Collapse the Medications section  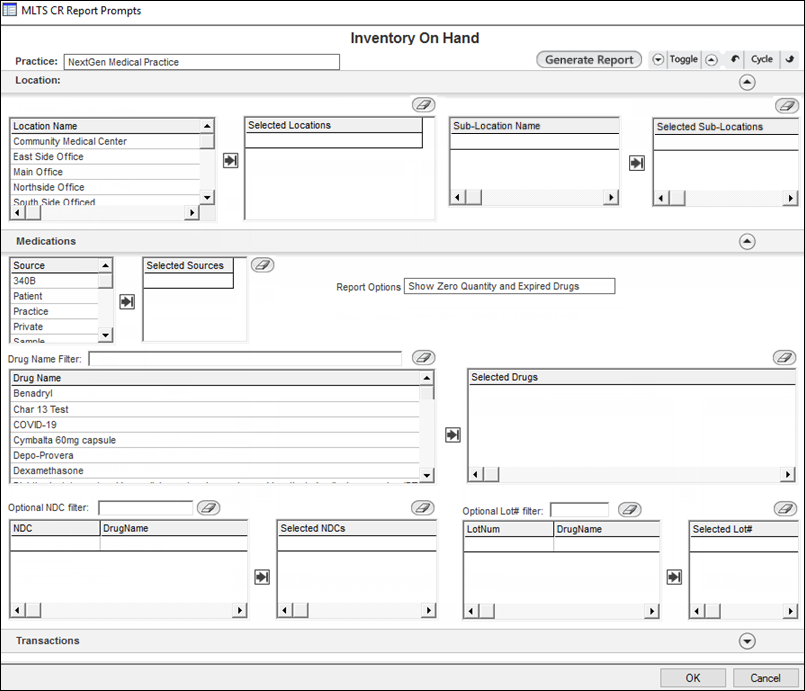(x=747, y=241)
